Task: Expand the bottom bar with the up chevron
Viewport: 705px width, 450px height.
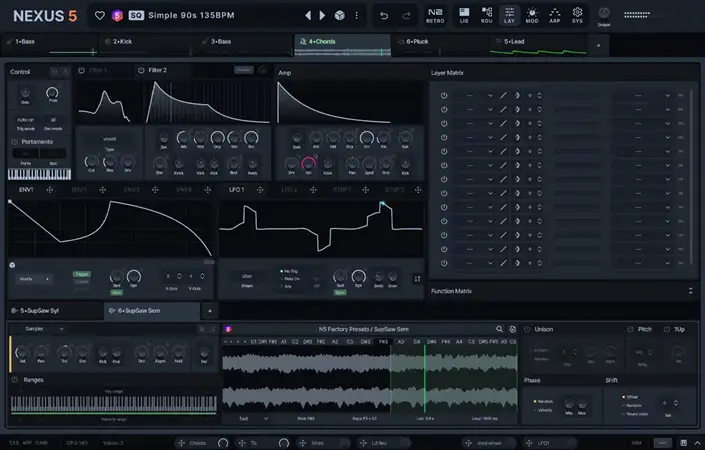Action: [697, 443]
